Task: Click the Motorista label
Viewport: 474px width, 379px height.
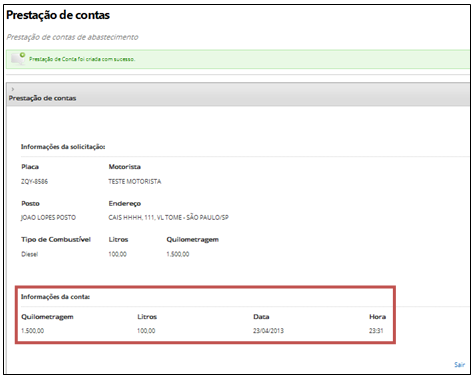Action: (x=125, y=167)
